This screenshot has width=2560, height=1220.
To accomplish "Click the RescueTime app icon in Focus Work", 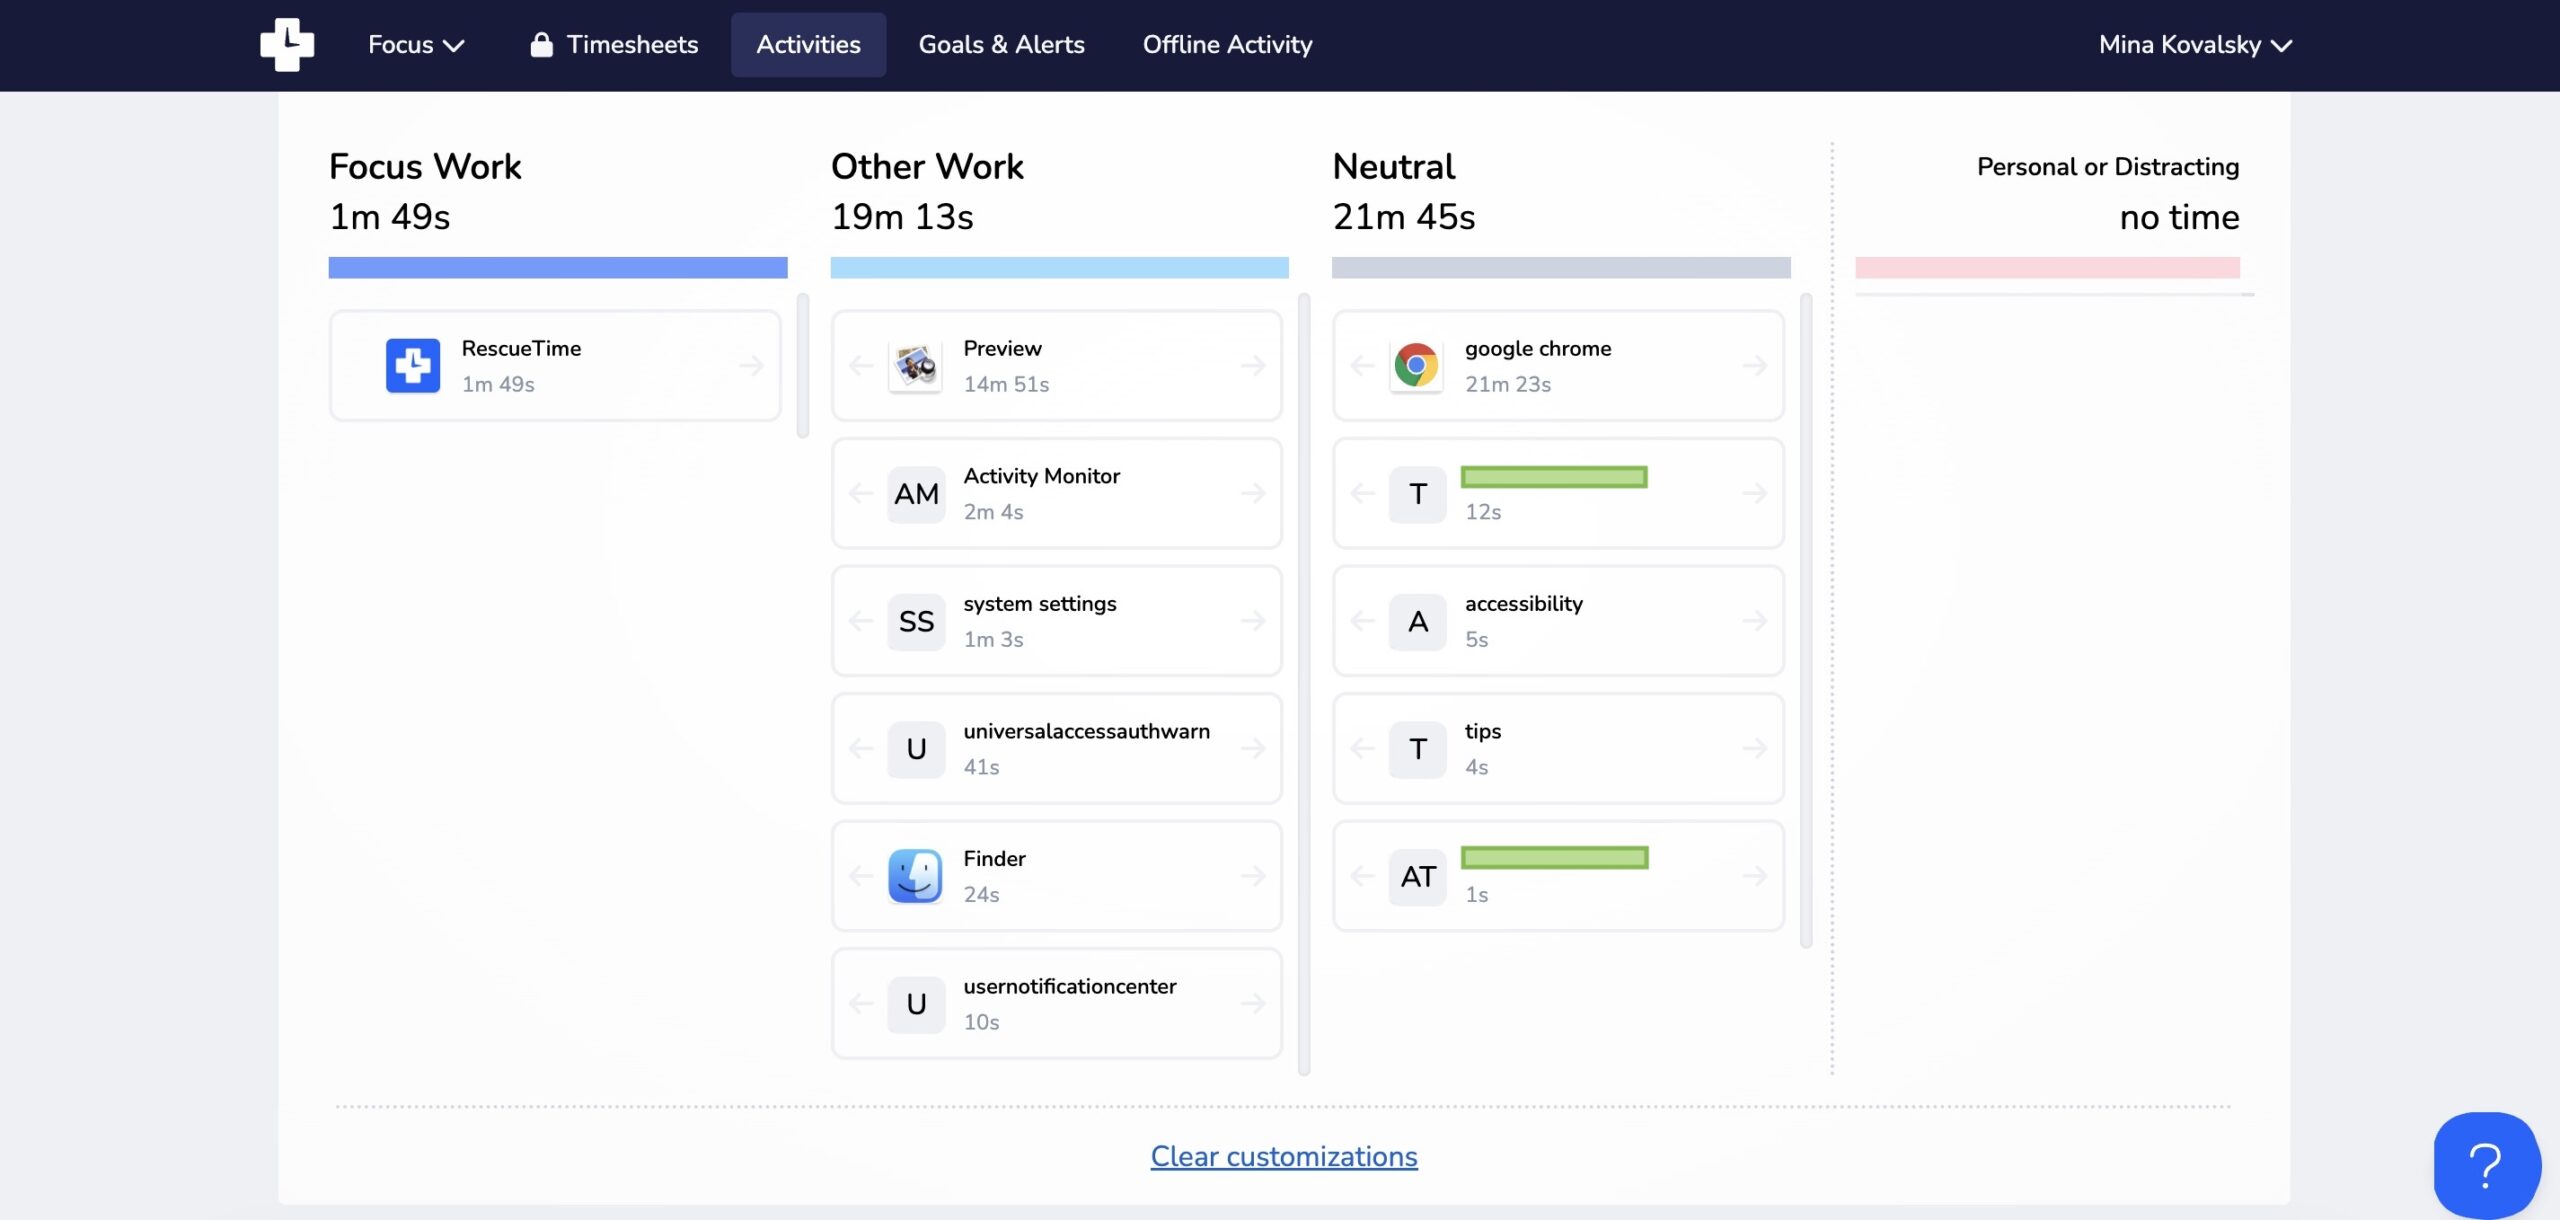I will tap(413, 365).
